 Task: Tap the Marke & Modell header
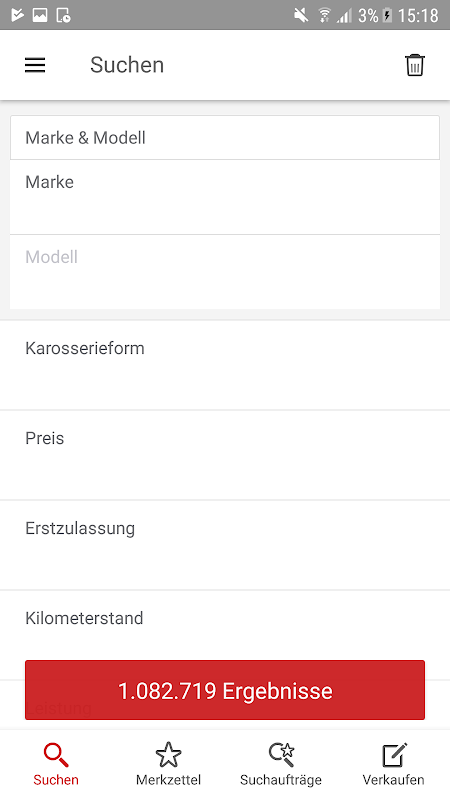click(x=225, y=138)
